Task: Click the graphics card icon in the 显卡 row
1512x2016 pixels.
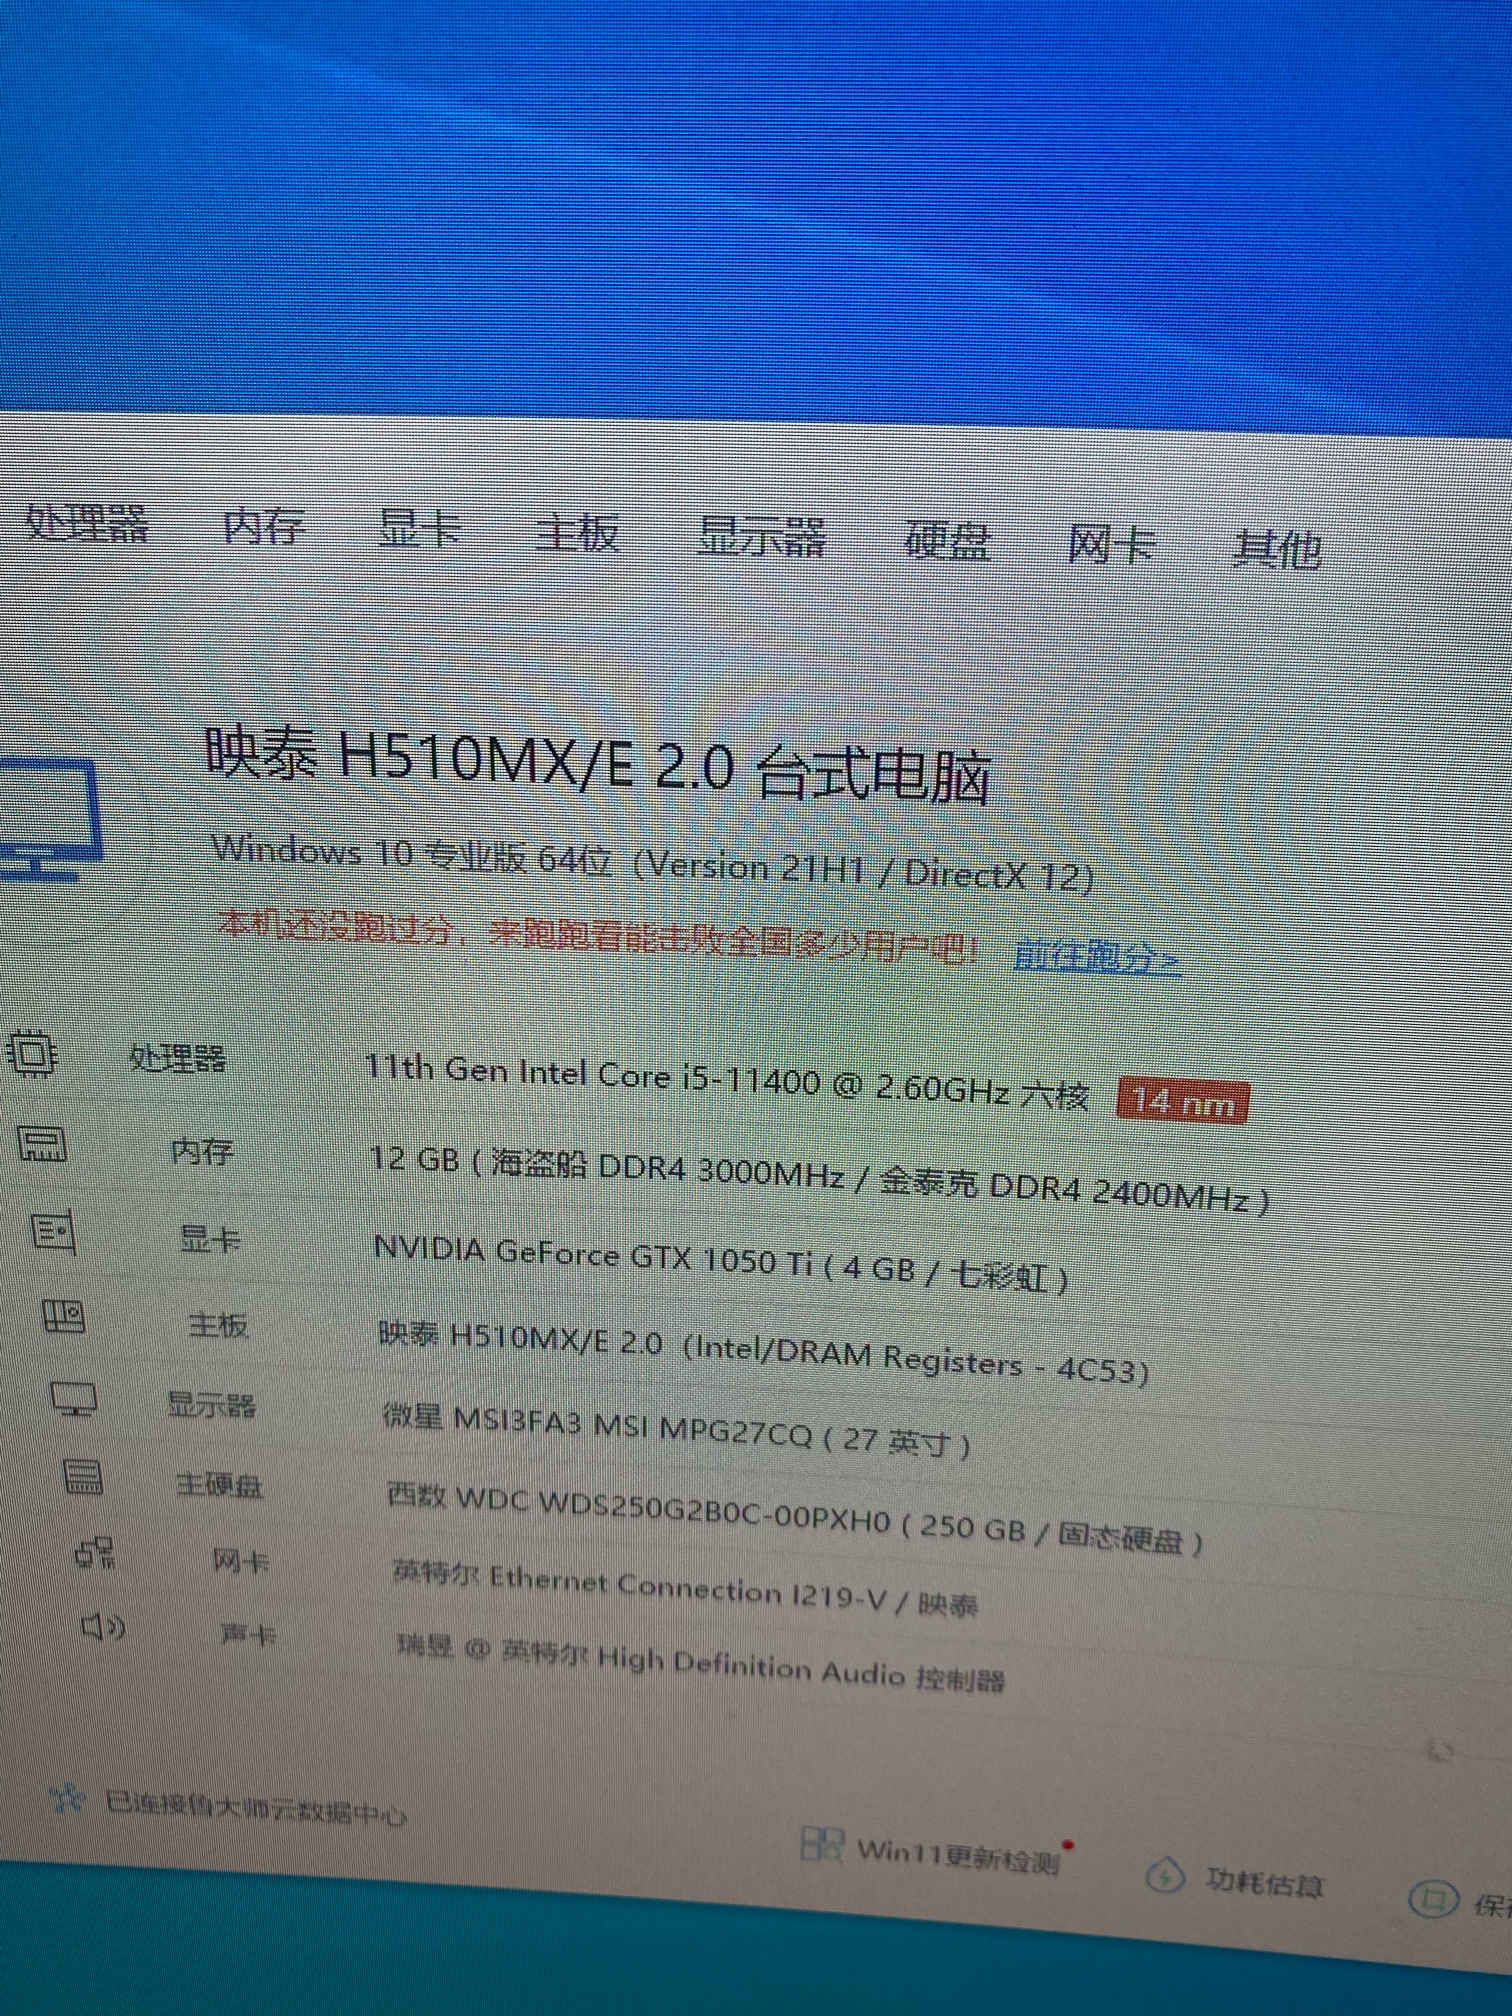Action: [54, 1230]
